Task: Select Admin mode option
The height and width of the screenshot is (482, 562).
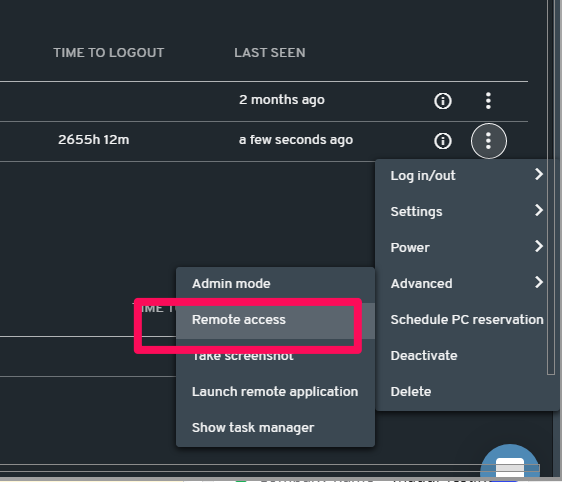Action: point(275,283)
